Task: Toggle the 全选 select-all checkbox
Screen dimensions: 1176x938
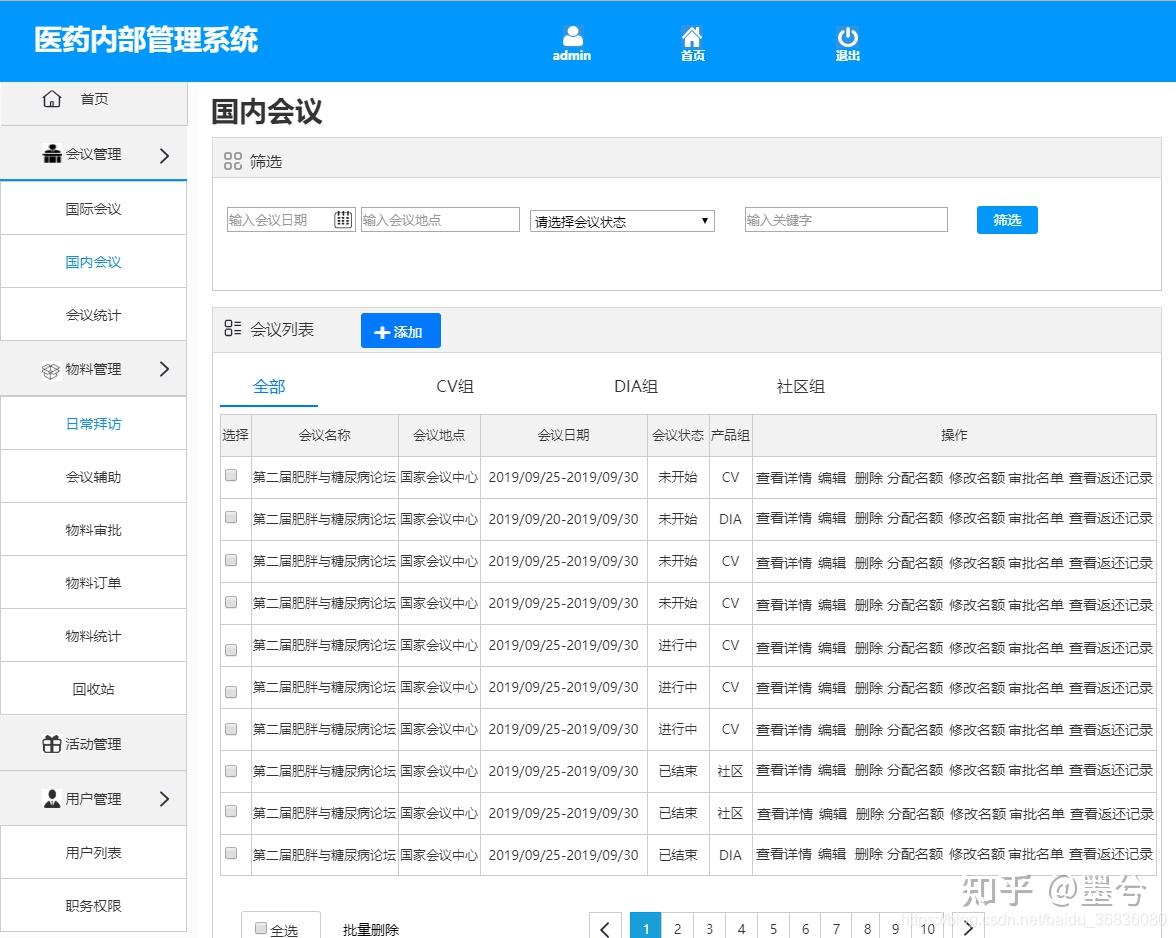Action: click(261, 928)
